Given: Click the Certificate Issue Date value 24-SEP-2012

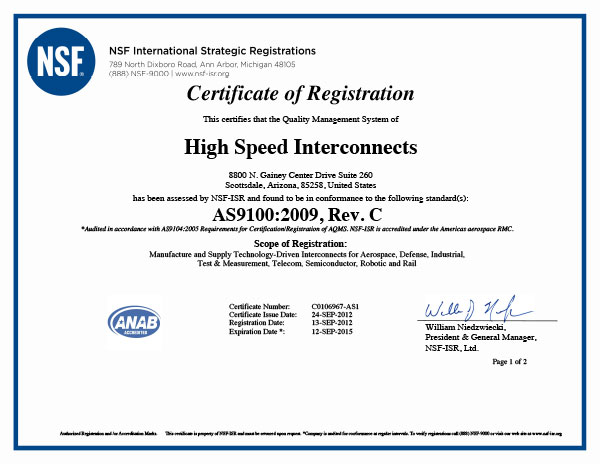Looking at the screenshot, I should click(x=332, y=315).
